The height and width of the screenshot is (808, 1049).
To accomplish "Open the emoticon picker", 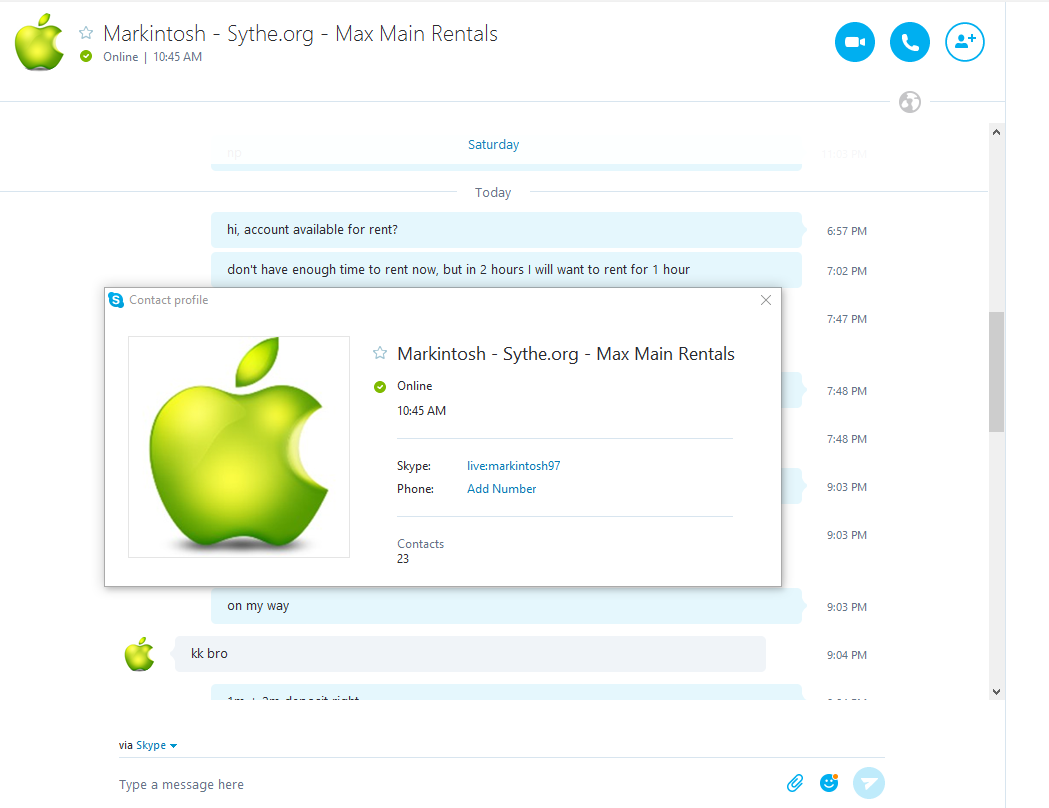I will (x=829, y=783).
